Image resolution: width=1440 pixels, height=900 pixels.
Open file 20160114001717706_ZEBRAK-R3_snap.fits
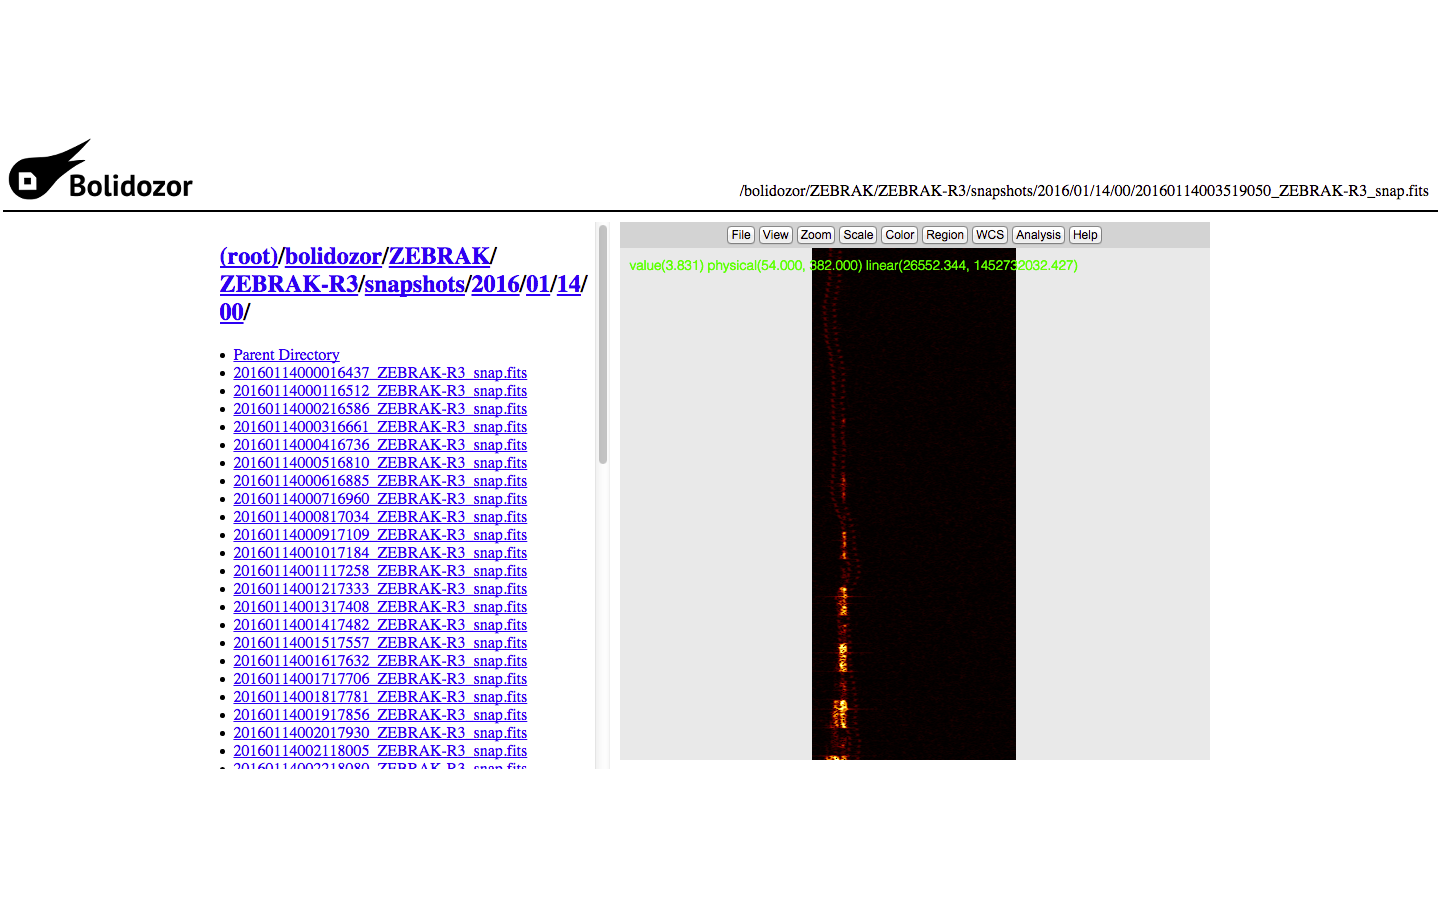380,679
